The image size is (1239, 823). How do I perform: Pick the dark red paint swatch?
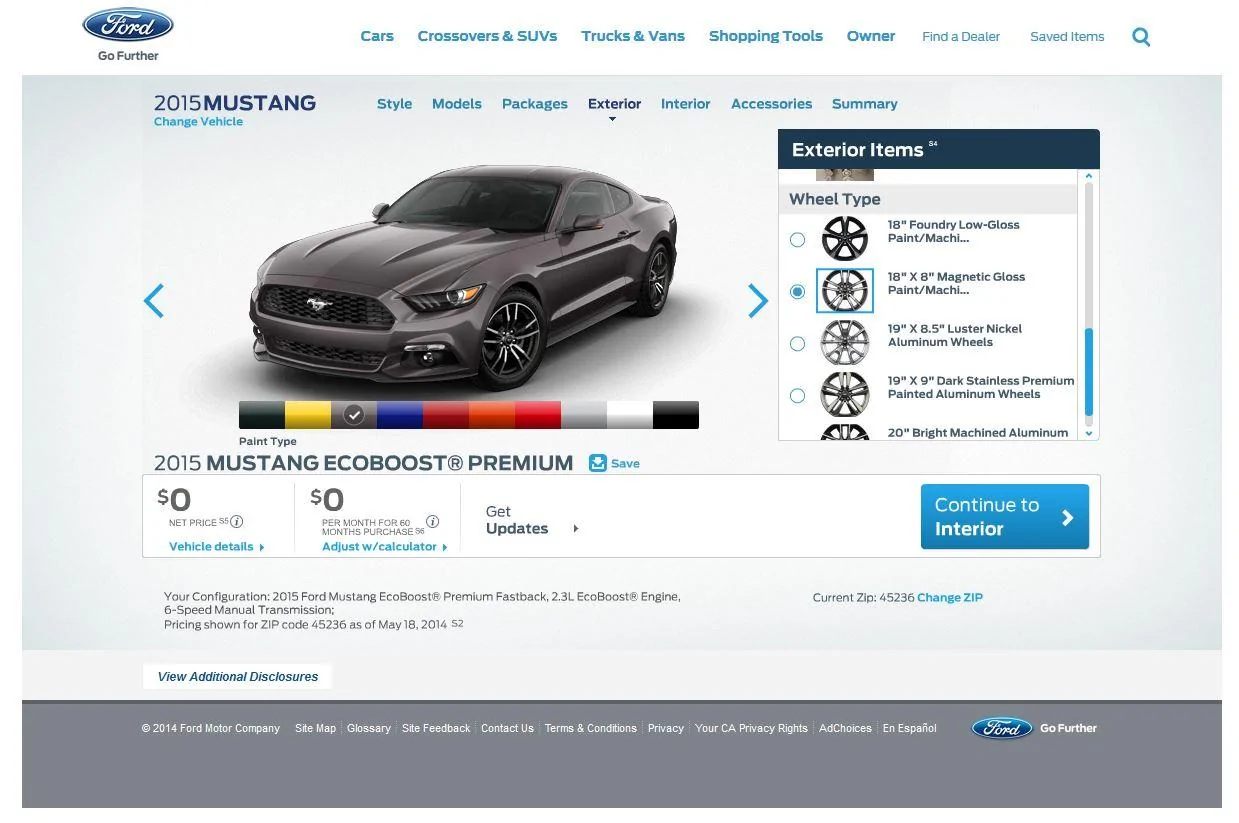446,415
